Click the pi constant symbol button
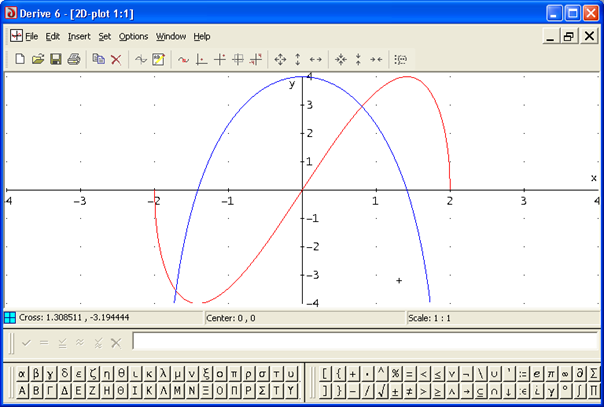The width and height of the screenshot is (605, 408). [x=551, y=374]
